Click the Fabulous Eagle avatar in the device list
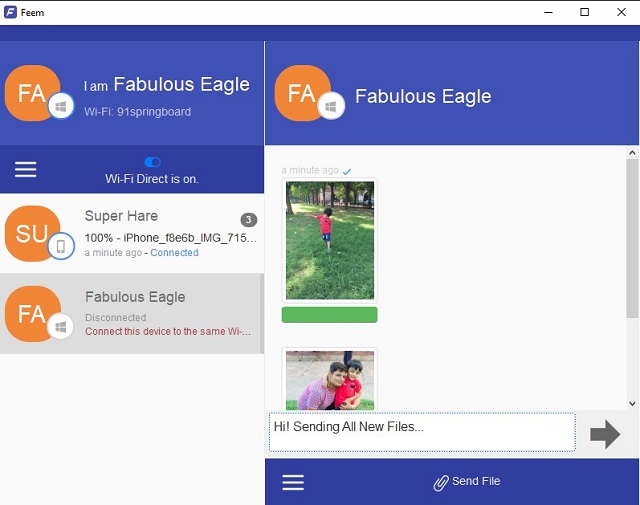 (x=33, y=314)
